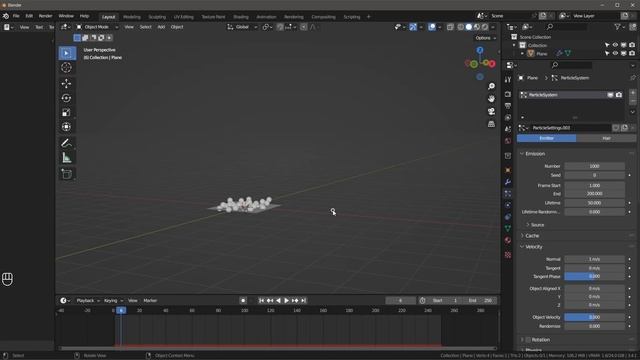Click the Lifetime field showing 50.000
The height and width of the screenshot is (360, 640).
tap(594, 203)
